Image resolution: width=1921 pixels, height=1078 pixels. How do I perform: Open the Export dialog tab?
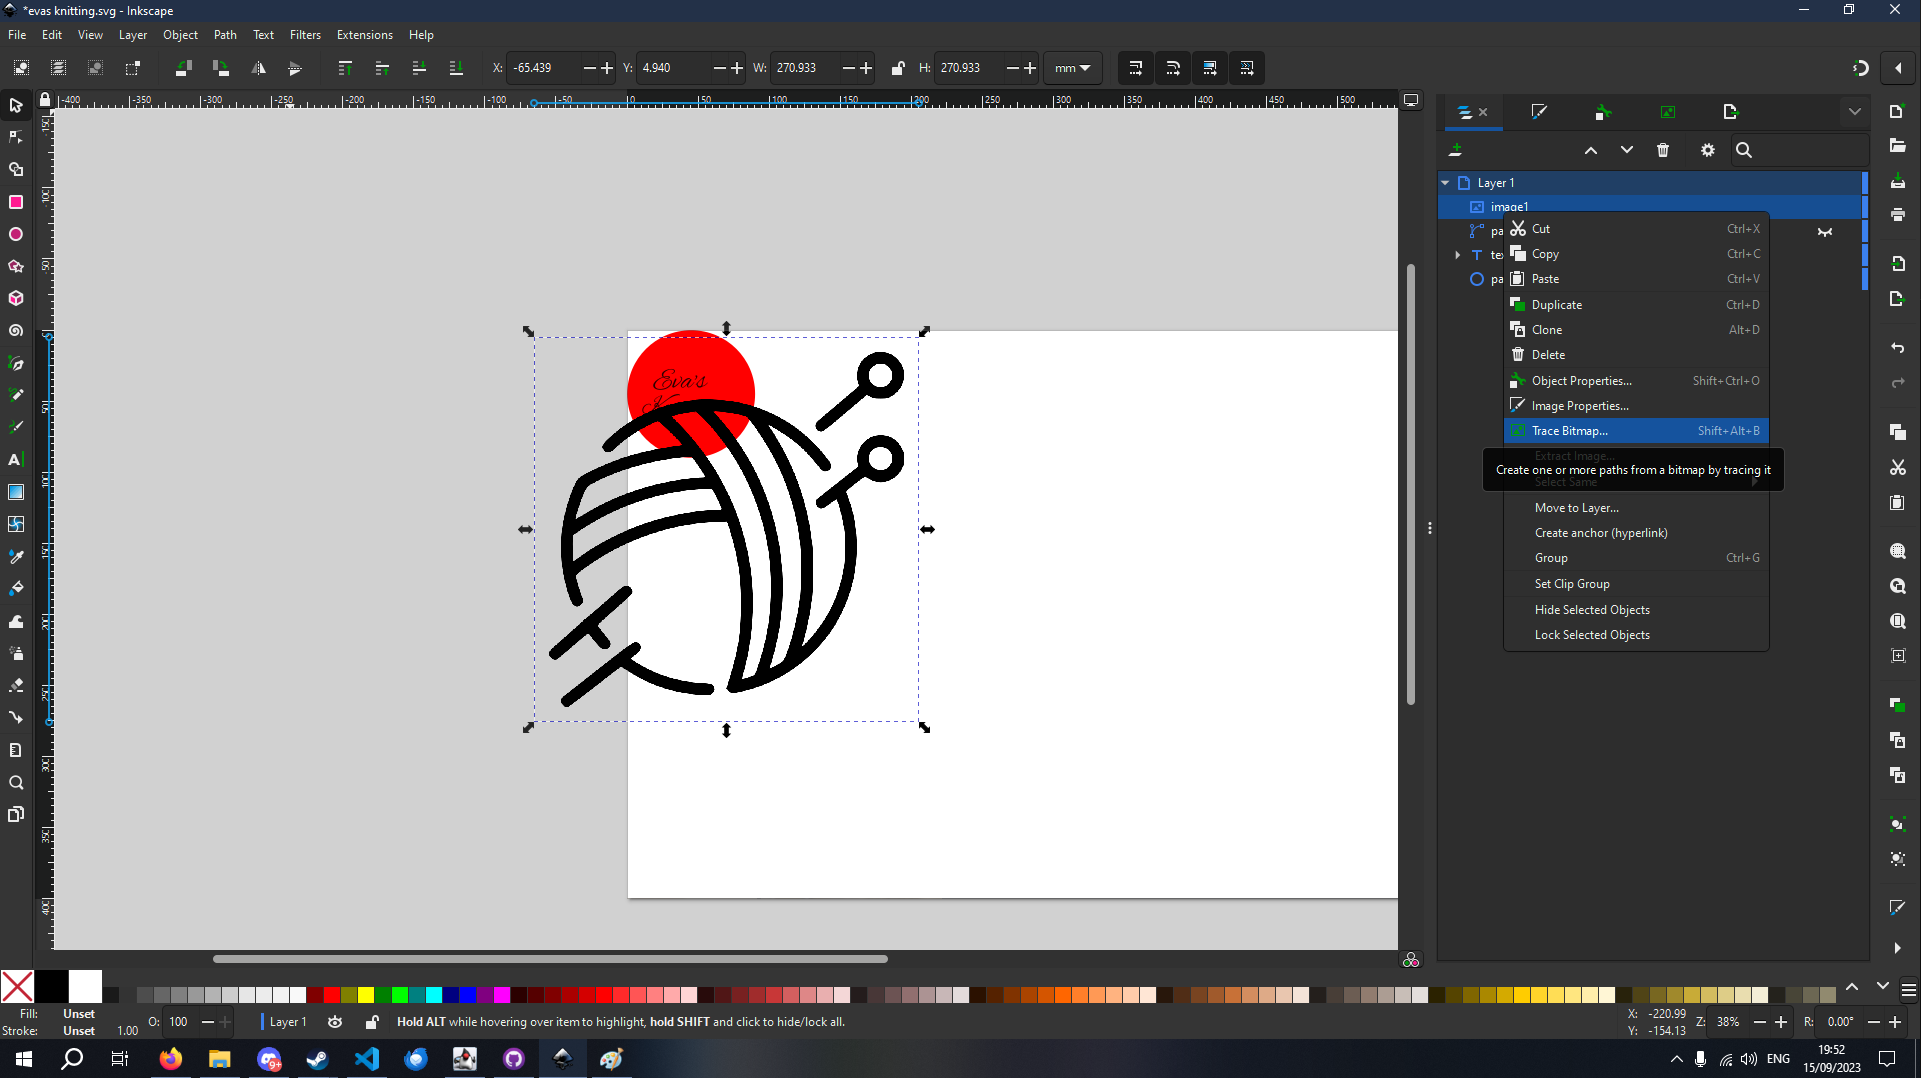tap(1731, 112)
